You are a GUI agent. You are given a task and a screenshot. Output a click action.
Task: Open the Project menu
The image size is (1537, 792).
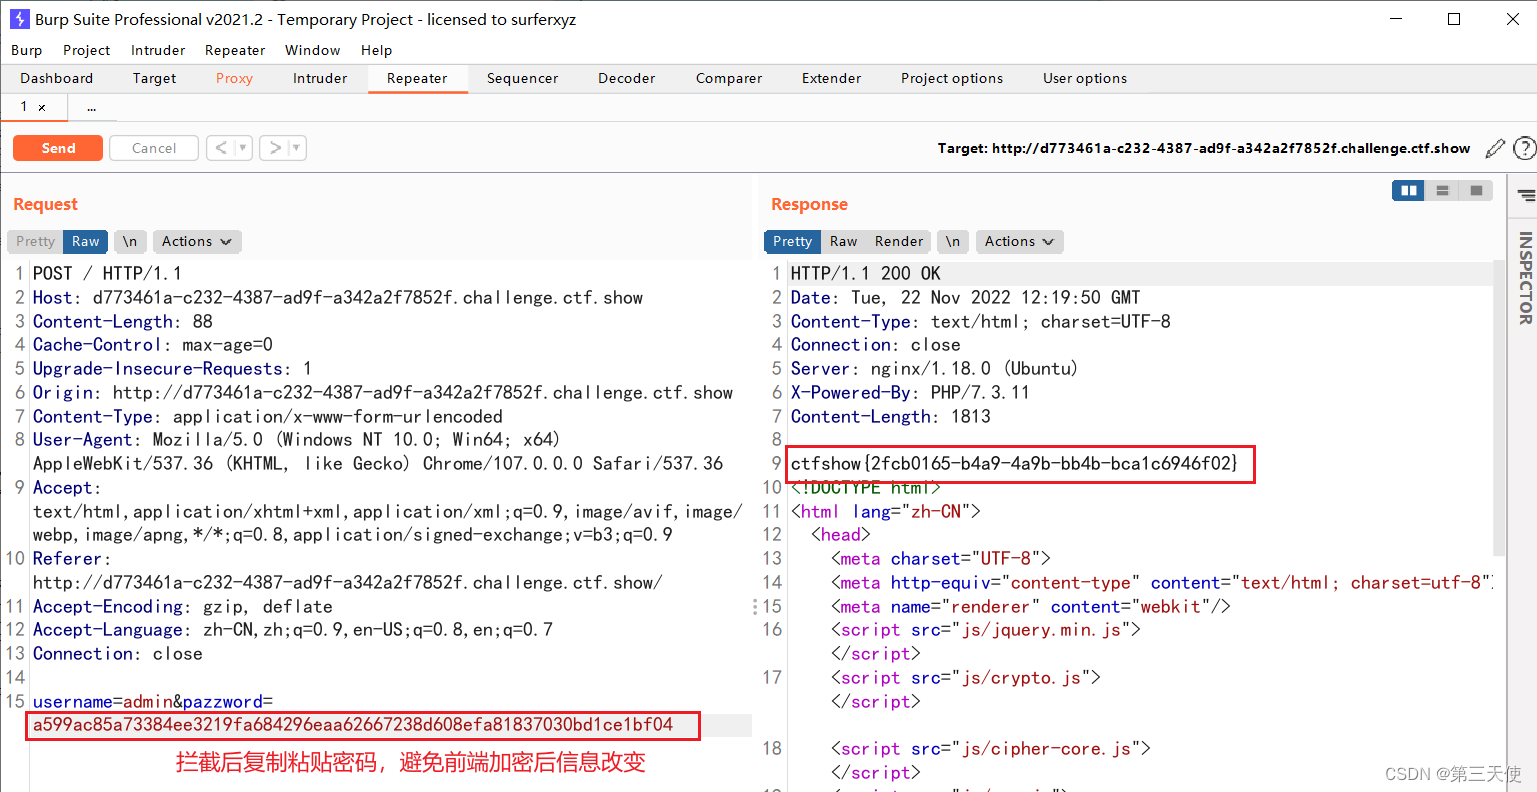[87, 50]
